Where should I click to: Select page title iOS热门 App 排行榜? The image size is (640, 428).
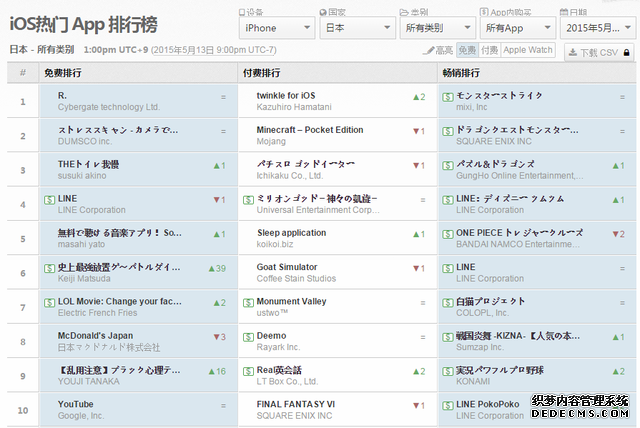click(x=84, y=24)
